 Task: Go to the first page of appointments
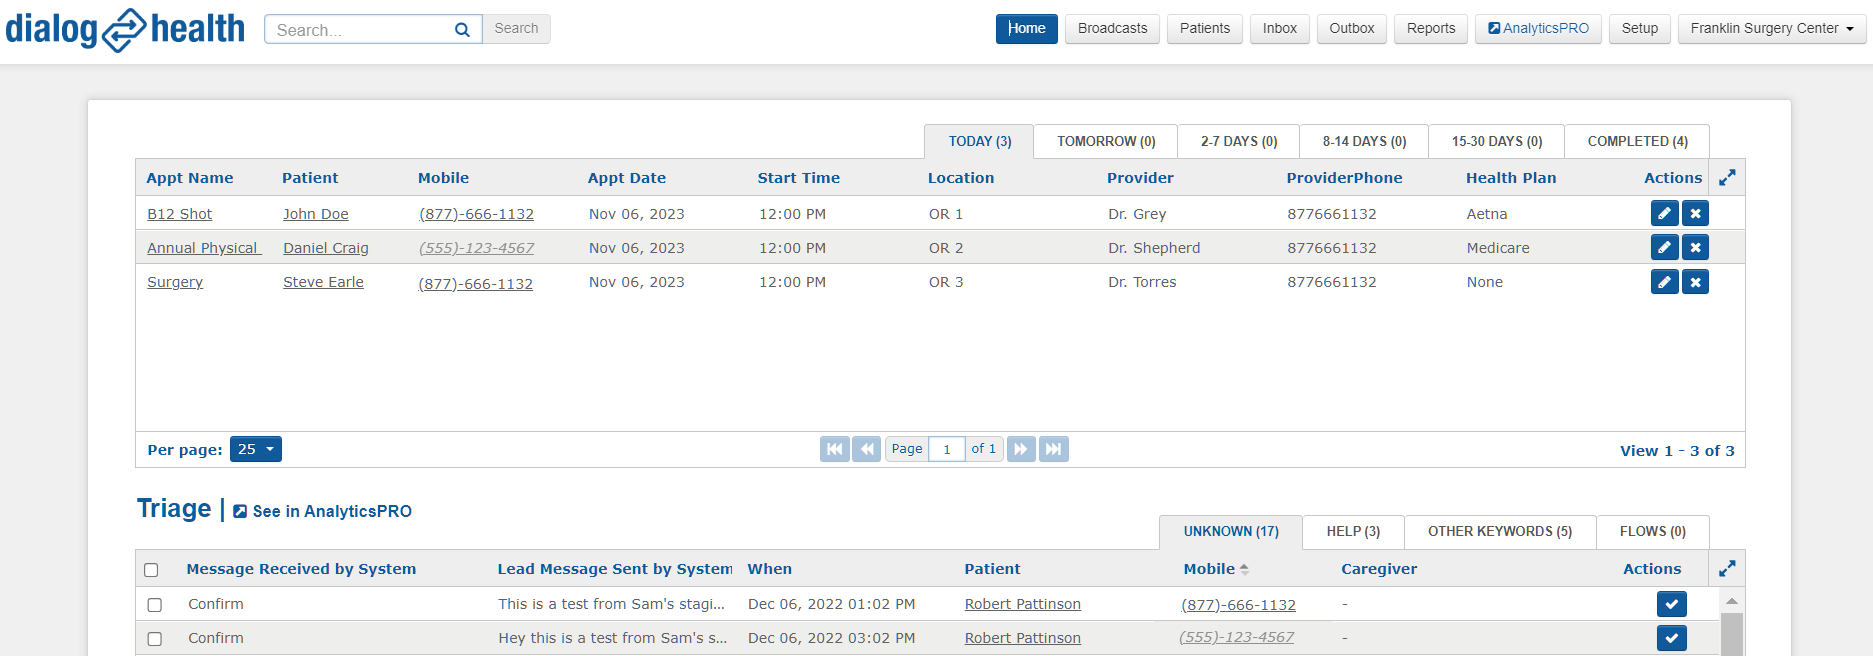pyautogui.click(x=834, y=449)
